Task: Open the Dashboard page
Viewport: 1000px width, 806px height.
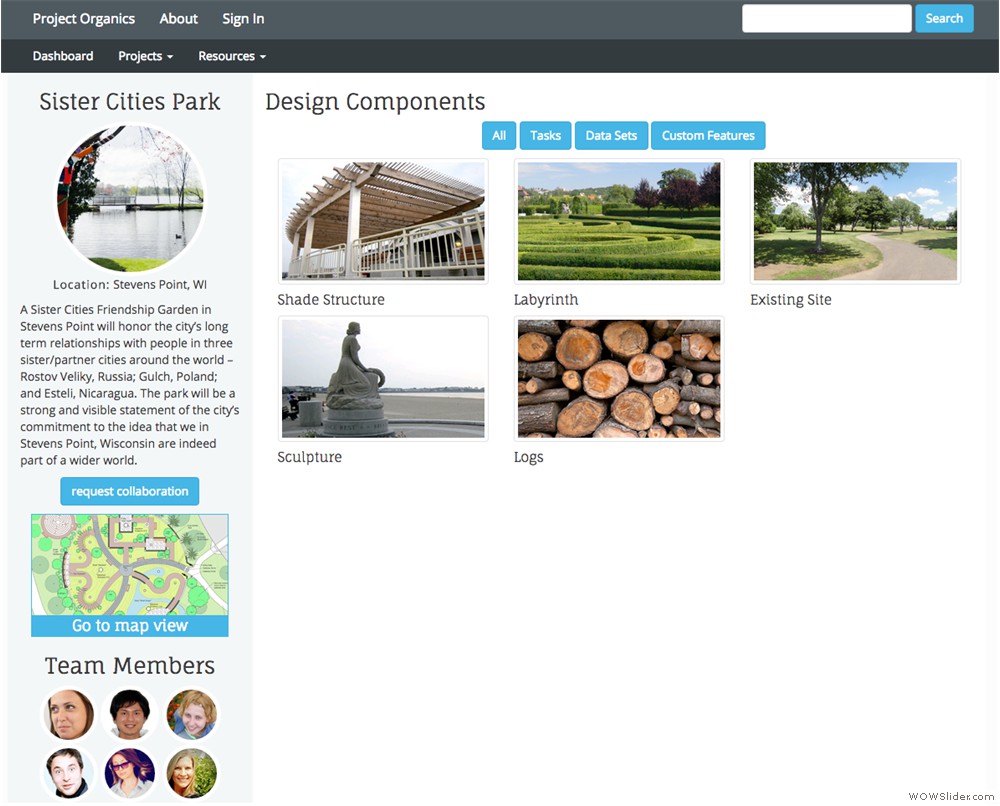Action: click(x=63, y=56)
